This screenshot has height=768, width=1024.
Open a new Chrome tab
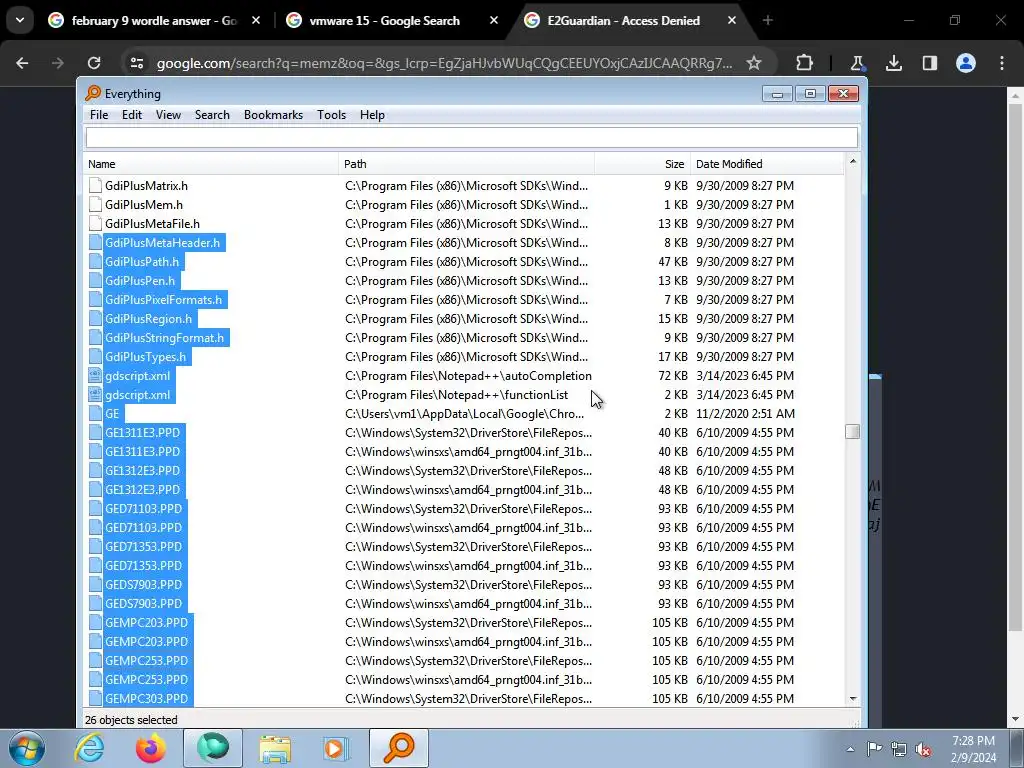click(767, 21)
